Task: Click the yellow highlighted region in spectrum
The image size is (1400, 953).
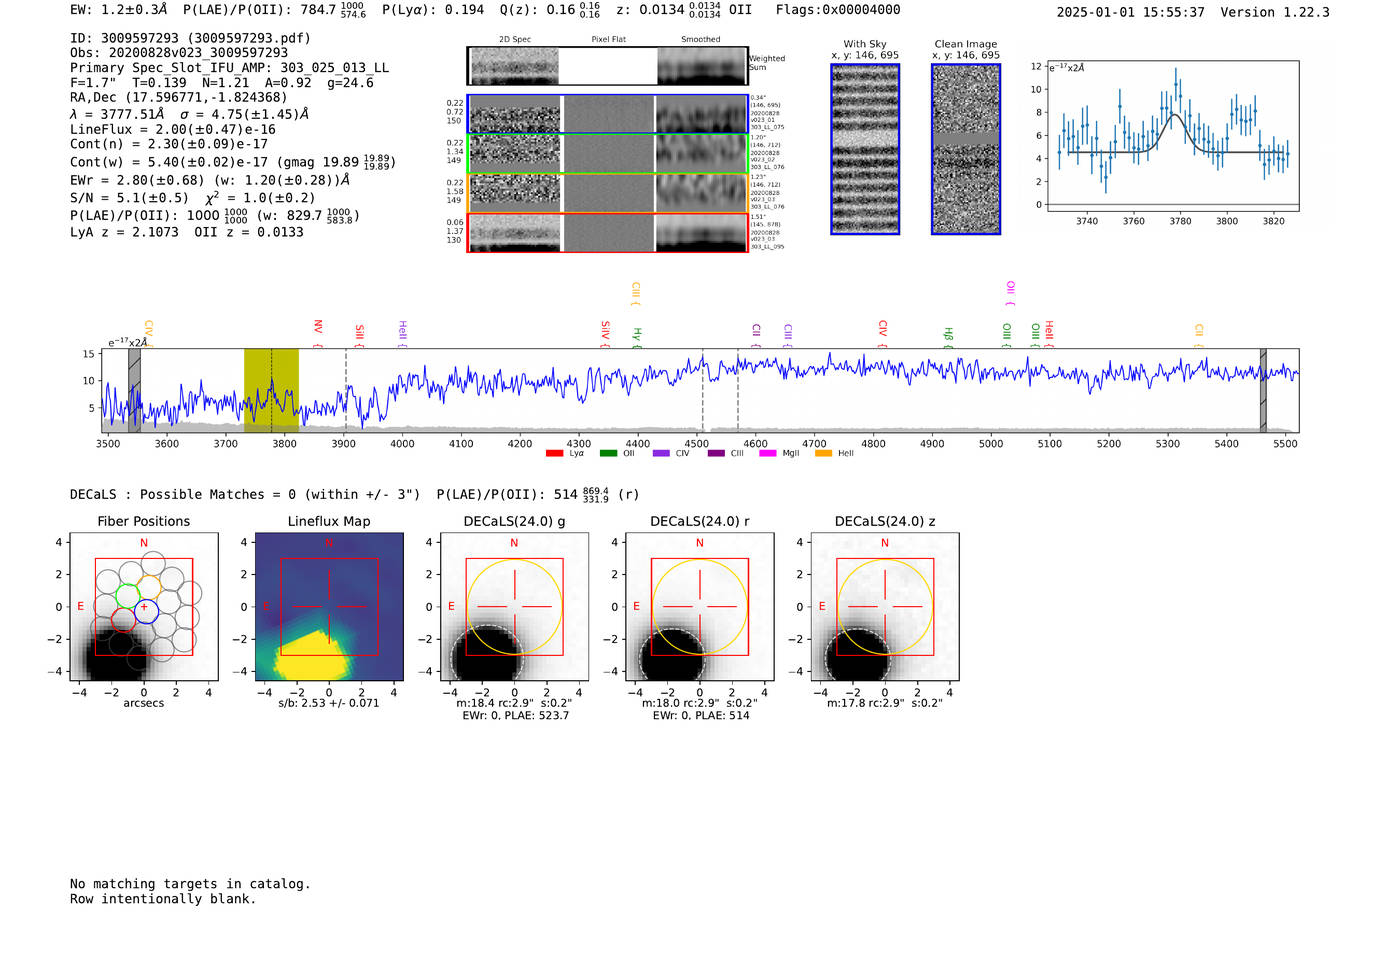Action: (271, 390)
